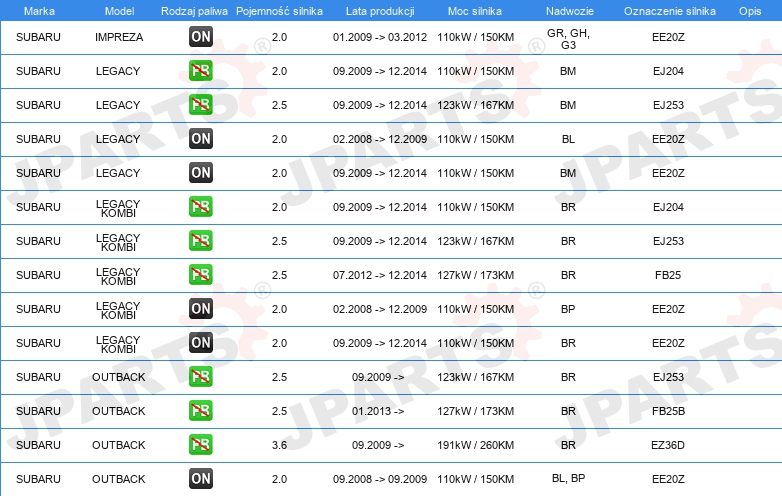Image resolution: width=782 pixels, height=496 pixels.
Task: Select the EZ36D engine code cell
Action: [668, 445]
